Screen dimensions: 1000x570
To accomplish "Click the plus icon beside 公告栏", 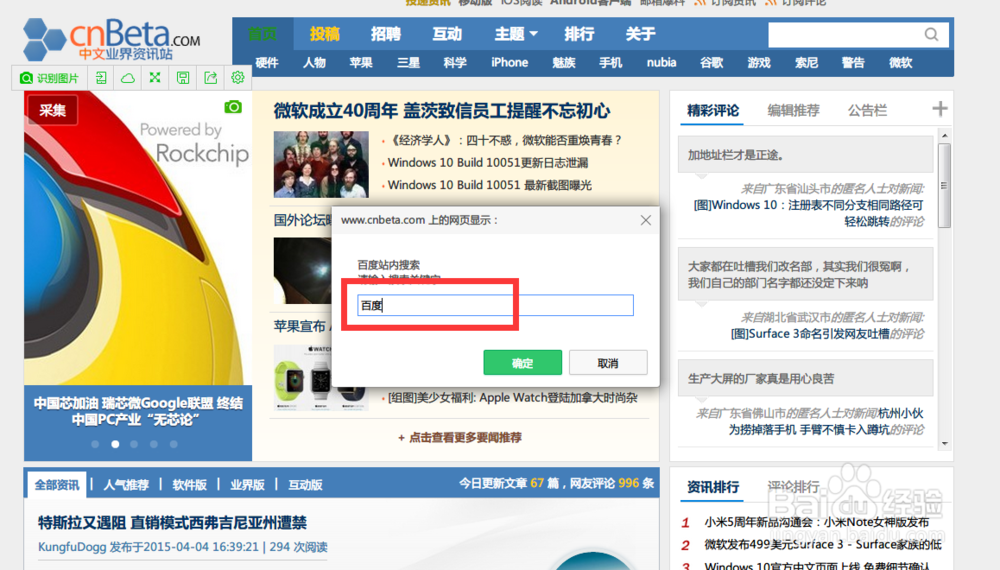I will click(939, 109).
